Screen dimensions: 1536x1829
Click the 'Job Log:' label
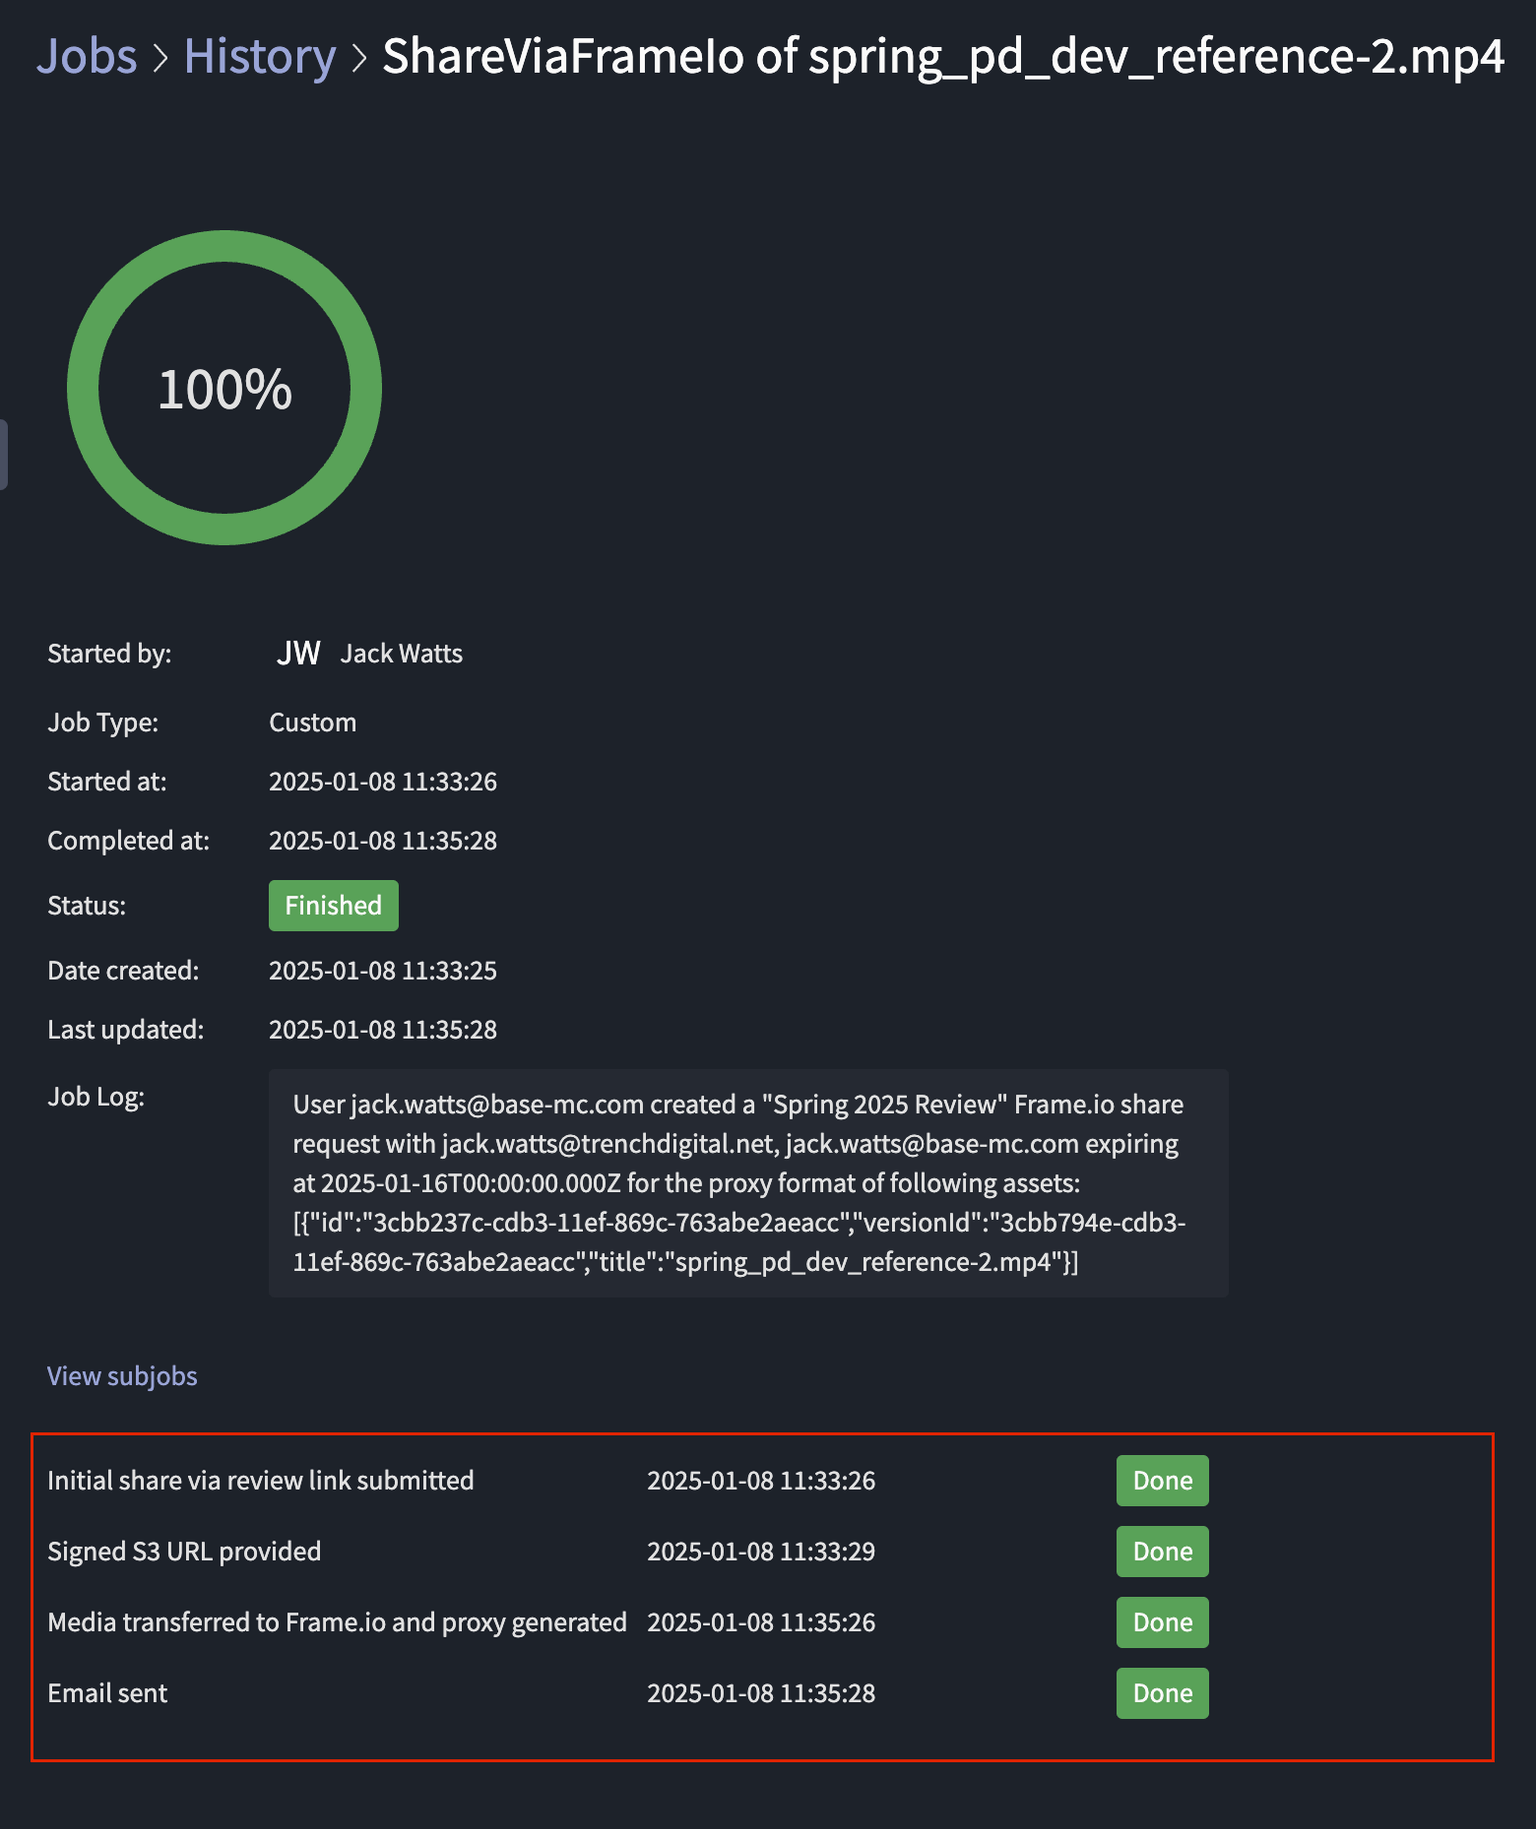(96, 1096)
